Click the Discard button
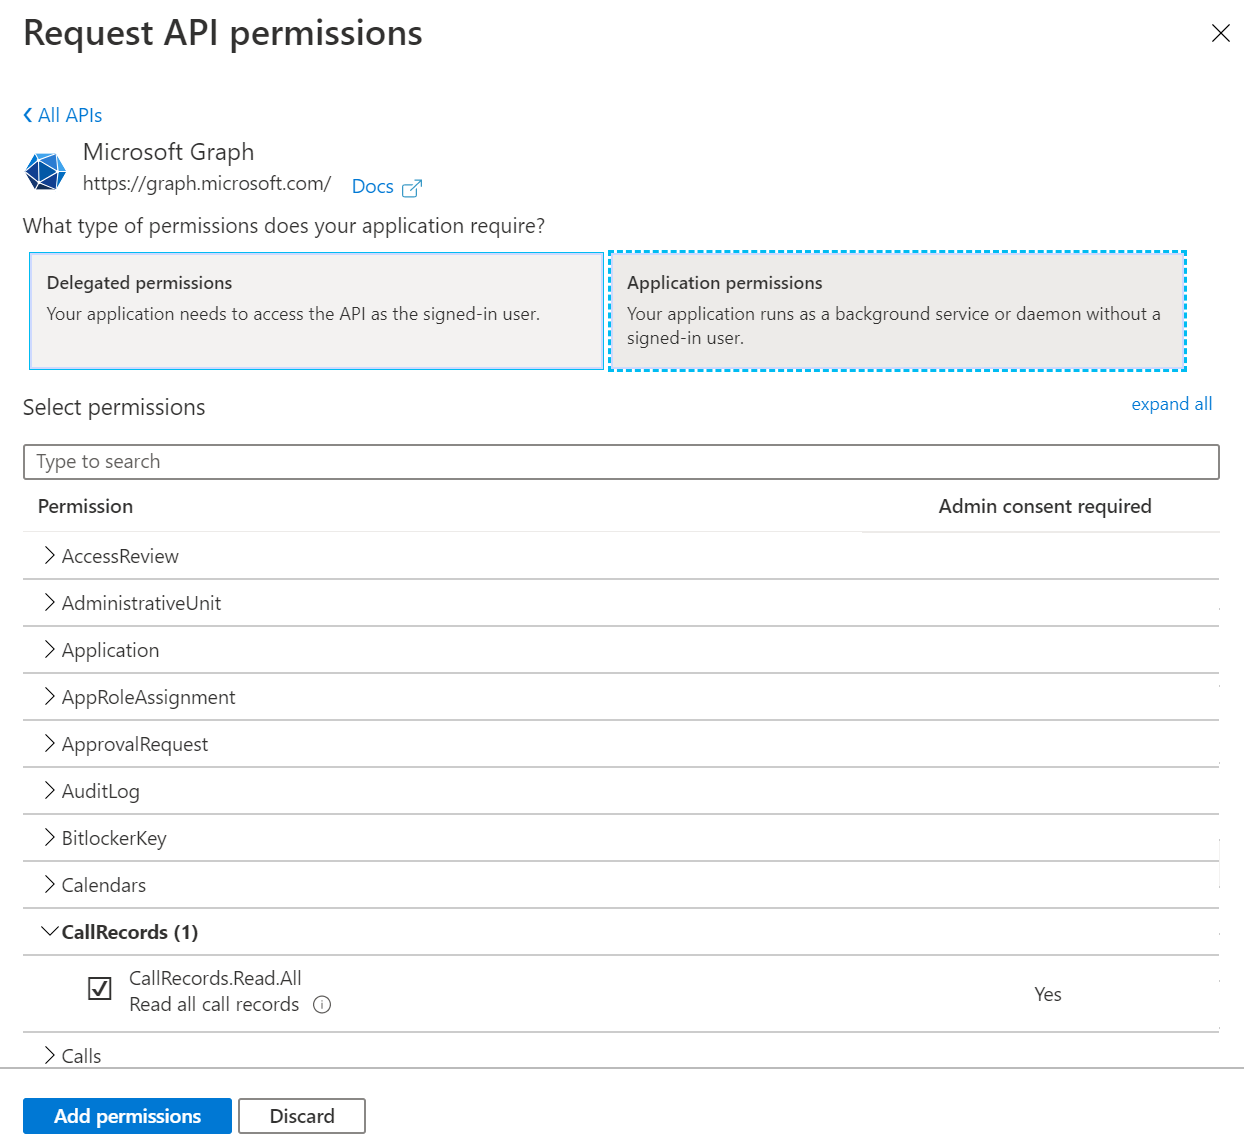 point(302,1116)
